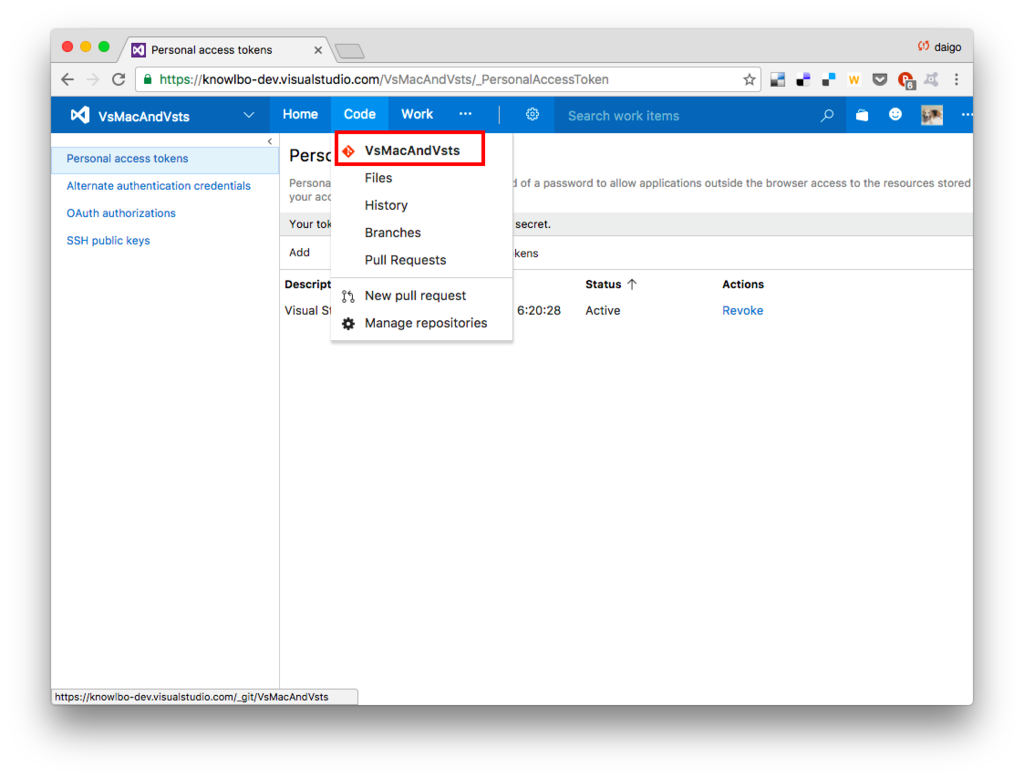Select the Code tab
This screenshot has width=1024, height=778.
pos(360,114)
